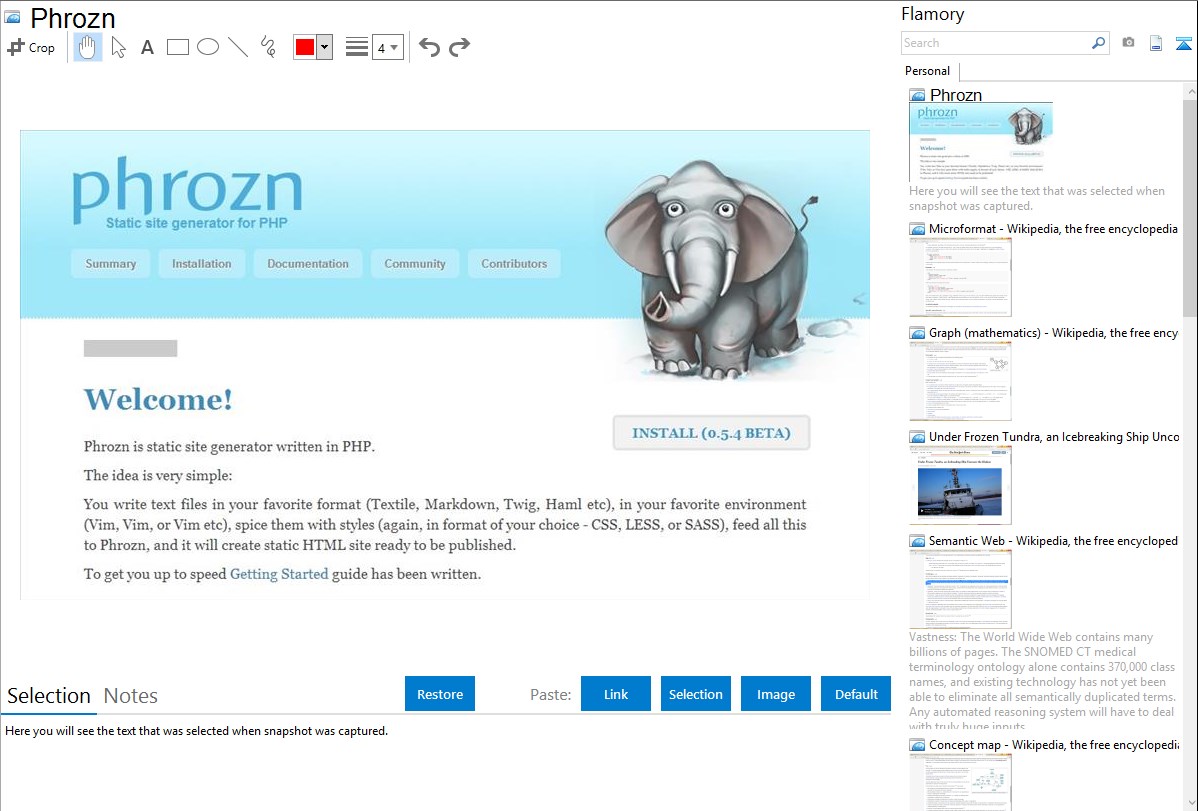
Task: Select the straight line tool
Action: point(238,47)
